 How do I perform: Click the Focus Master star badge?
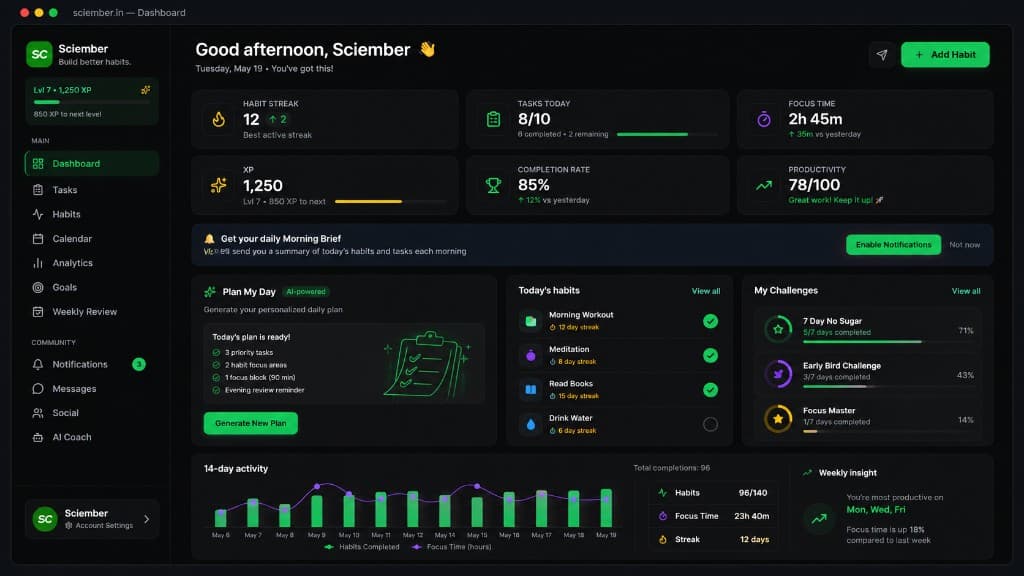(778, 419)
